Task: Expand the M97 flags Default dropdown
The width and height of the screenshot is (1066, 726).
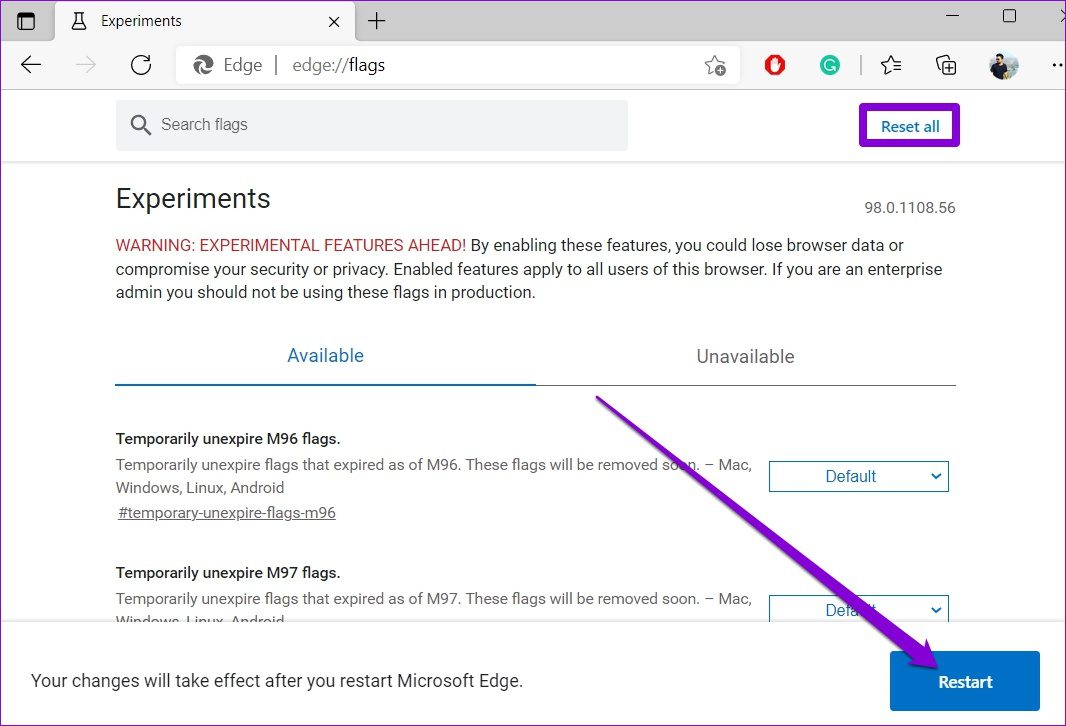Action: tap(858, 608)
